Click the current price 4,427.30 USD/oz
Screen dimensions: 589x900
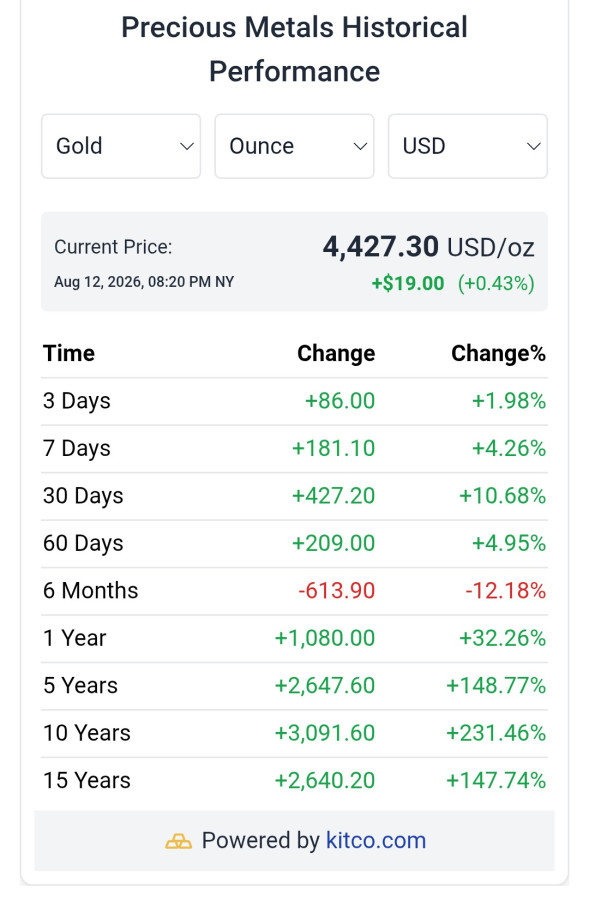click(428, 247)
